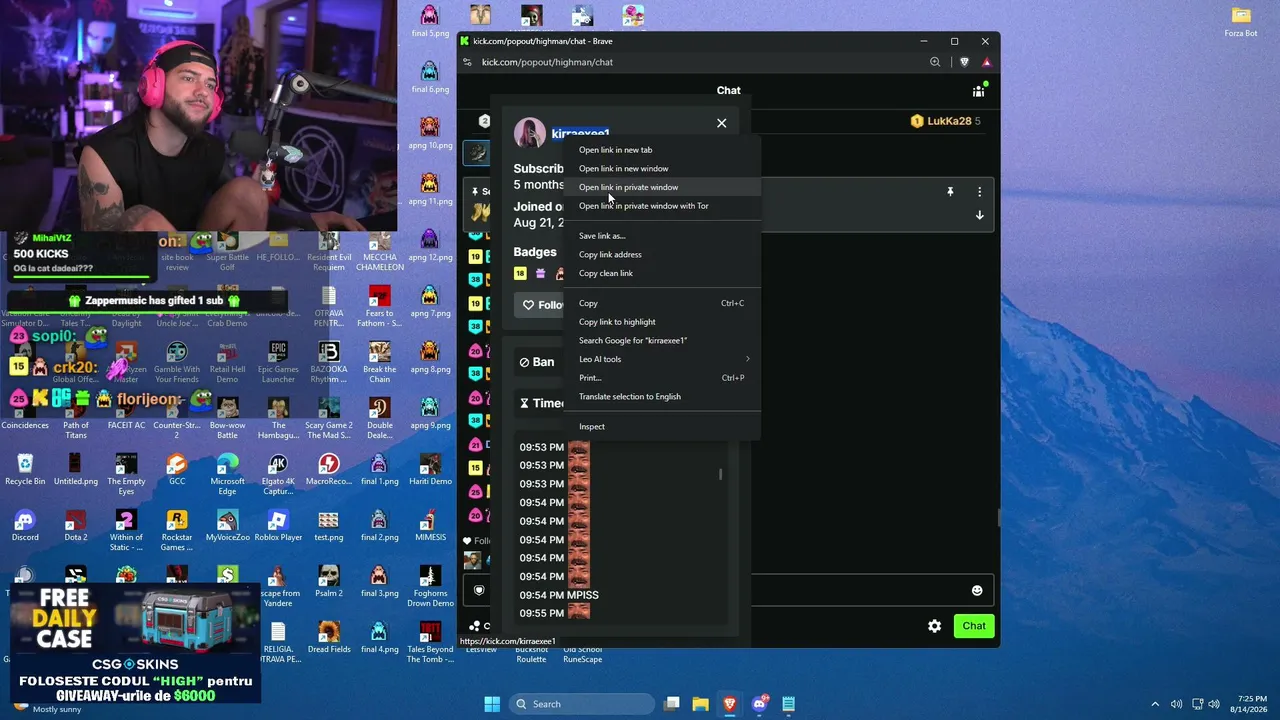The height and width of the screenshot is (720, 1280).
Task: Select the GCC desktop icon
Action: pyautogui.click(x=177, y=469)
